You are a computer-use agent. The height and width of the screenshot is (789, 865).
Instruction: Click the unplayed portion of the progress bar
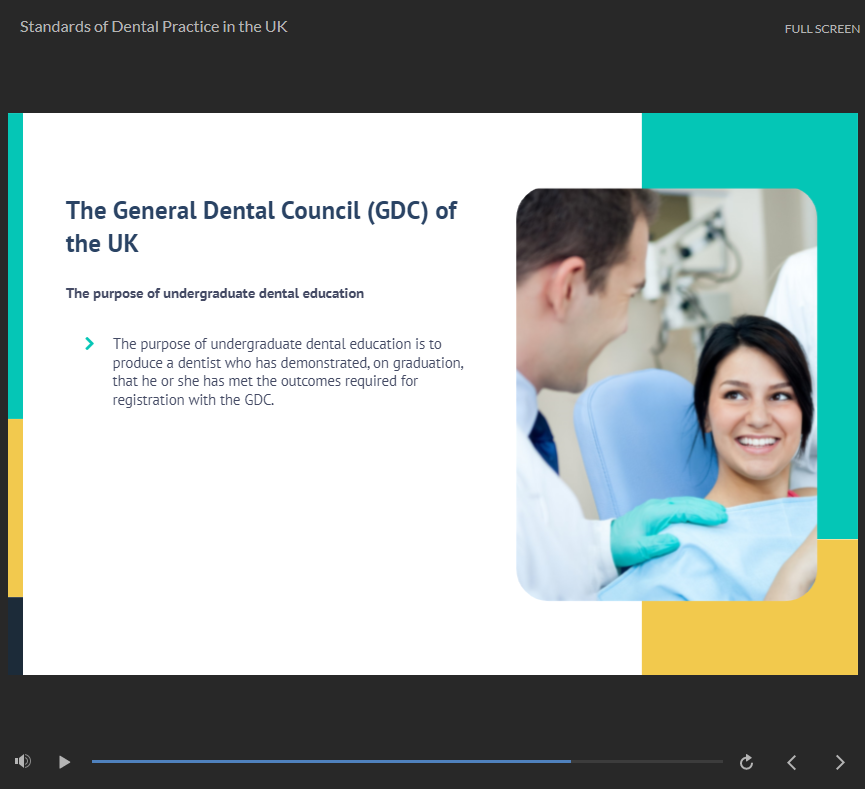[647, 761]
